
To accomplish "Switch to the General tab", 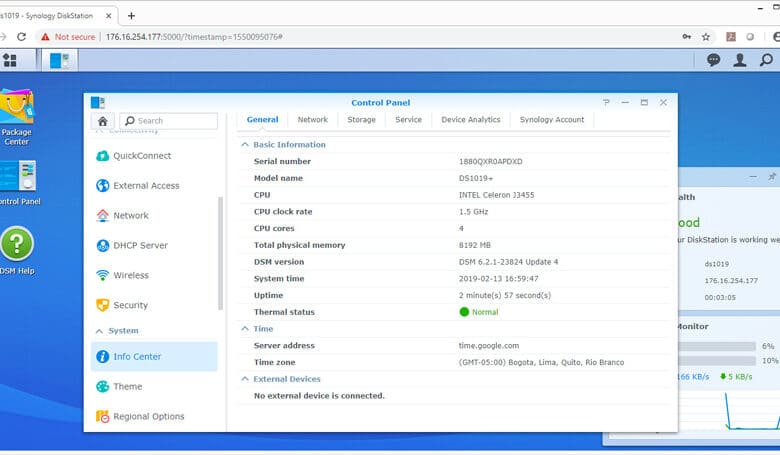I will (262, 120).
